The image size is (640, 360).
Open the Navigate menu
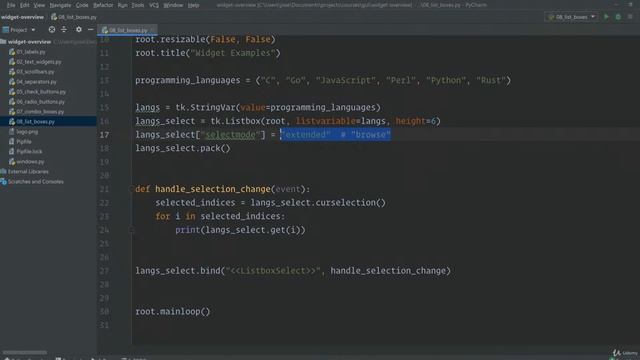coord(60,5)
